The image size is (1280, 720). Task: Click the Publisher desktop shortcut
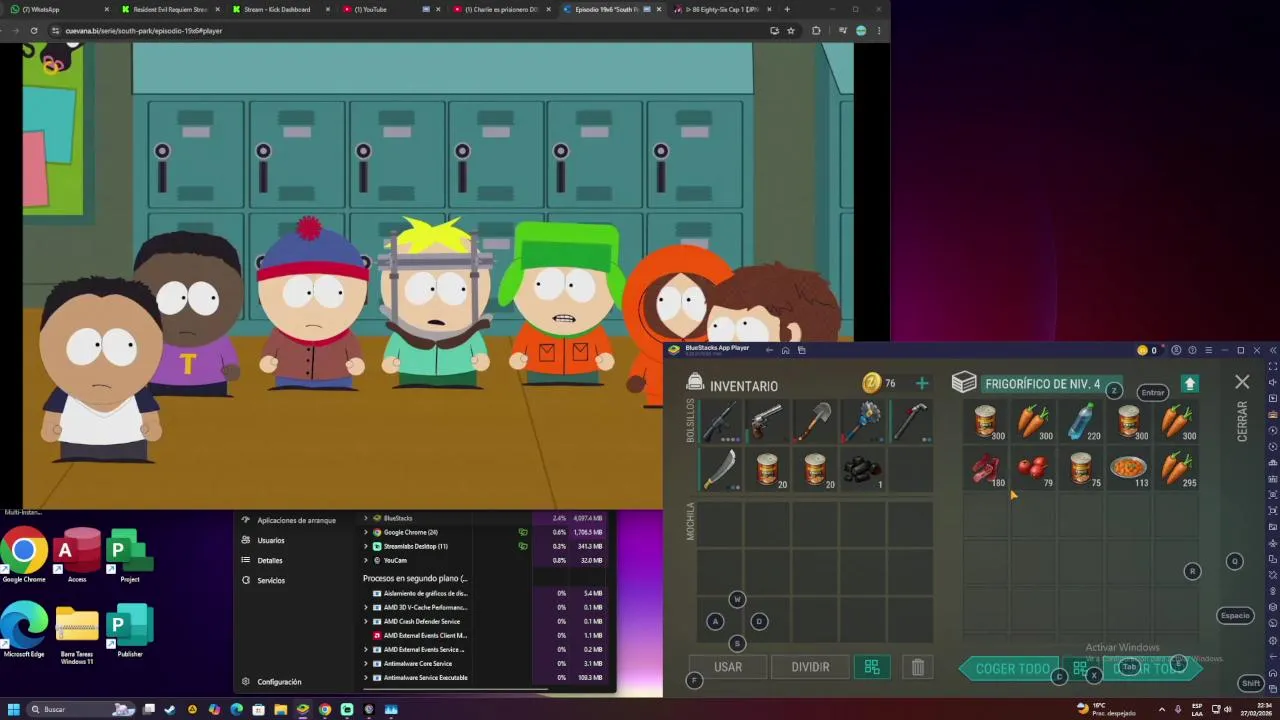click(130, 631)
